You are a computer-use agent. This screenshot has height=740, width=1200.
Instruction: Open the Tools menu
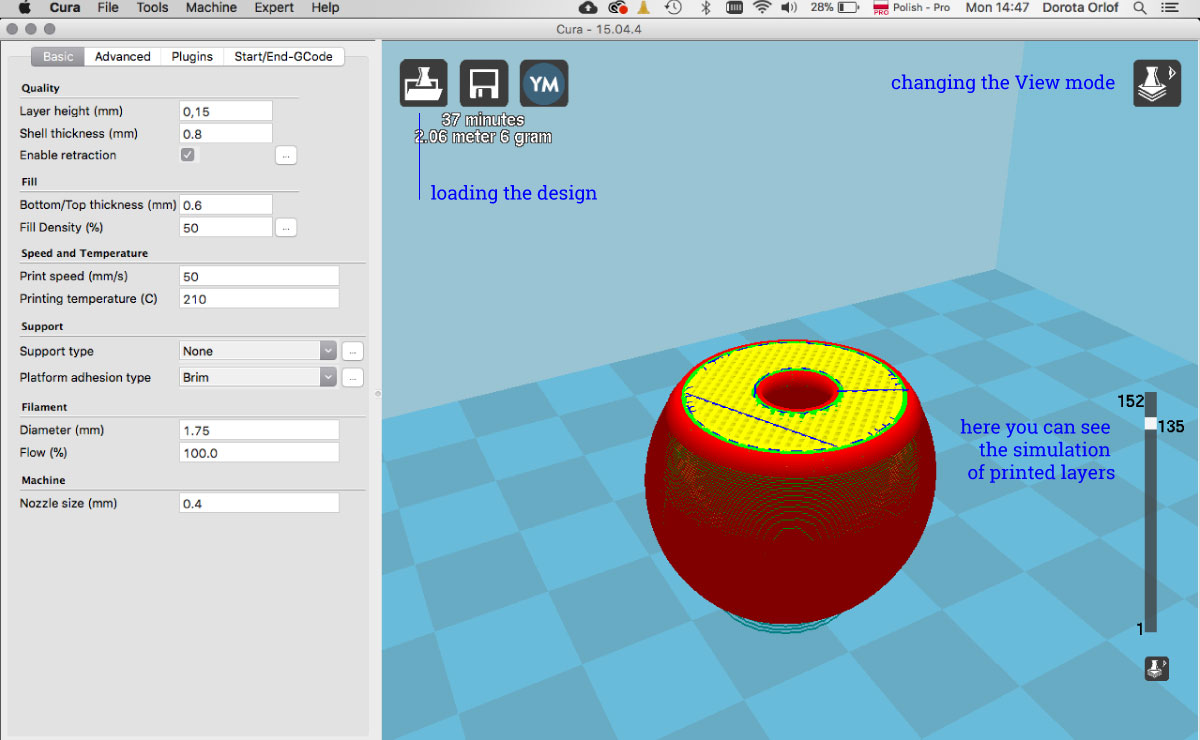[x=152, y=8]
